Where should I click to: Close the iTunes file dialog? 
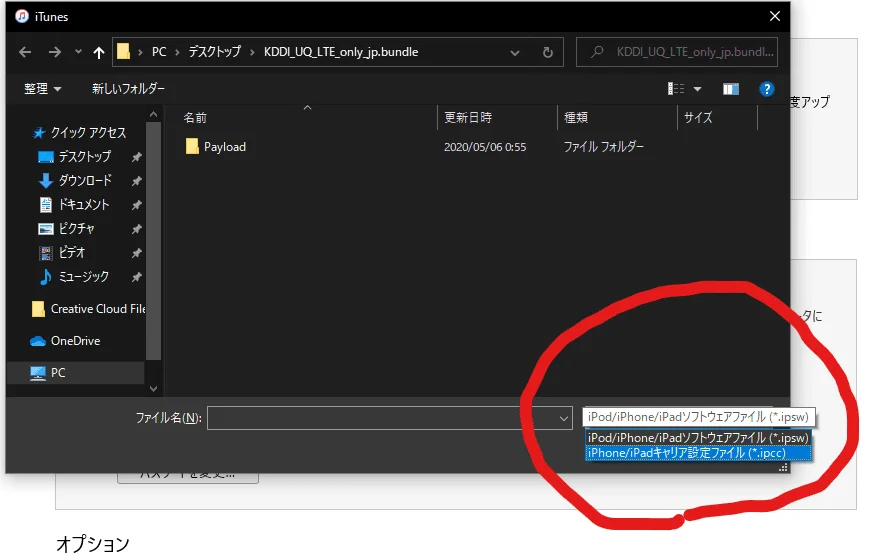click(x=775, y=16)
